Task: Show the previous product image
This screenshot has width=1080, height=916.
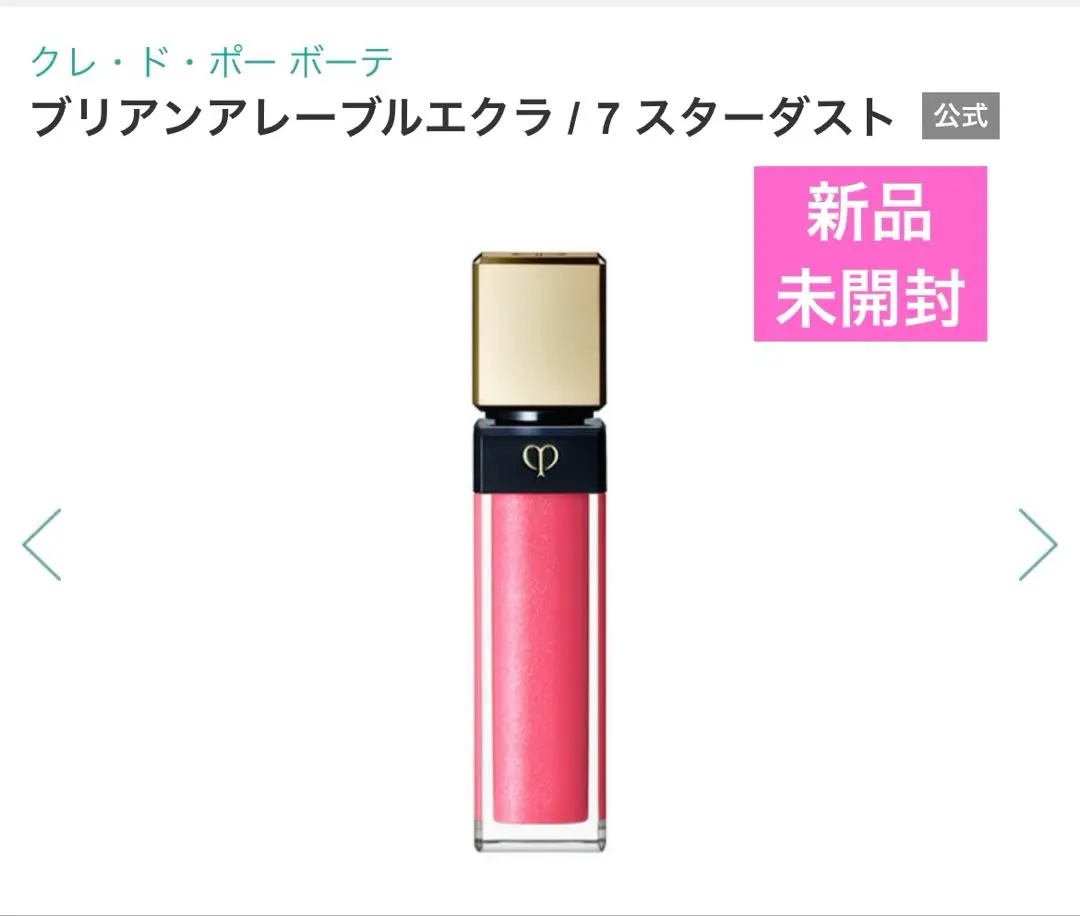Action: (x=42, y=545)
